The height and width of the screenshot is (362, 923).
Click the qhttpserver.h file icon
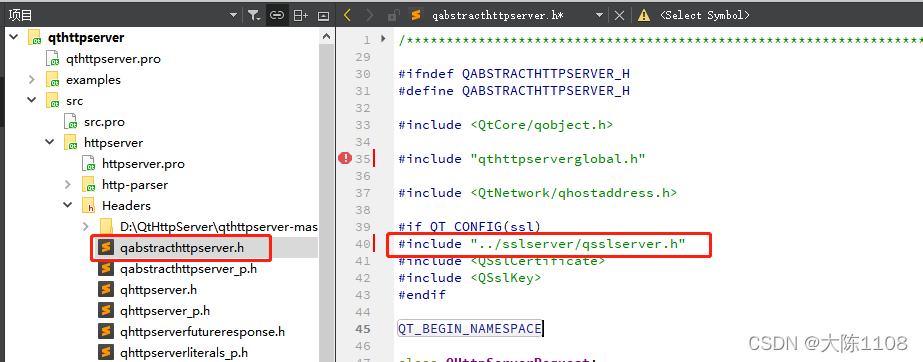click(106, 290)
